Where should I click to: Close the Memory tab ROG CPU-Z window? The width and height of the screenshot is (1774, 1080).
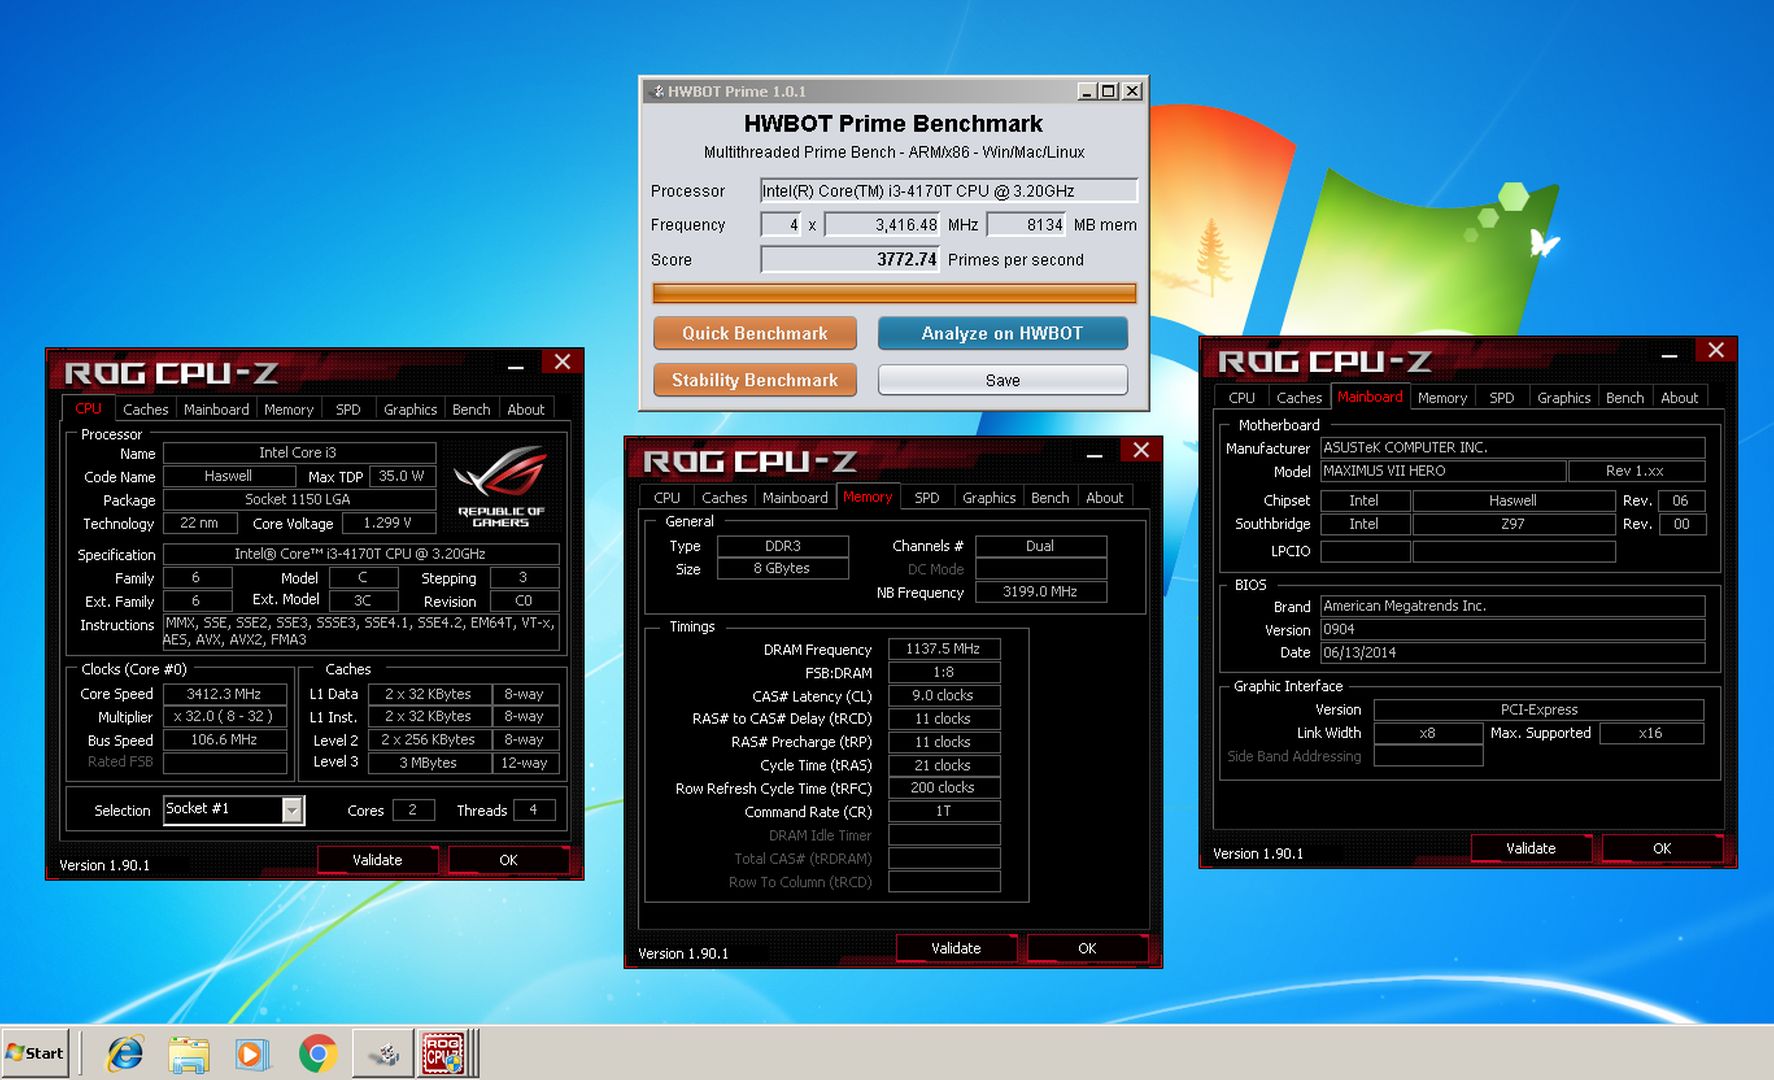1141,450
